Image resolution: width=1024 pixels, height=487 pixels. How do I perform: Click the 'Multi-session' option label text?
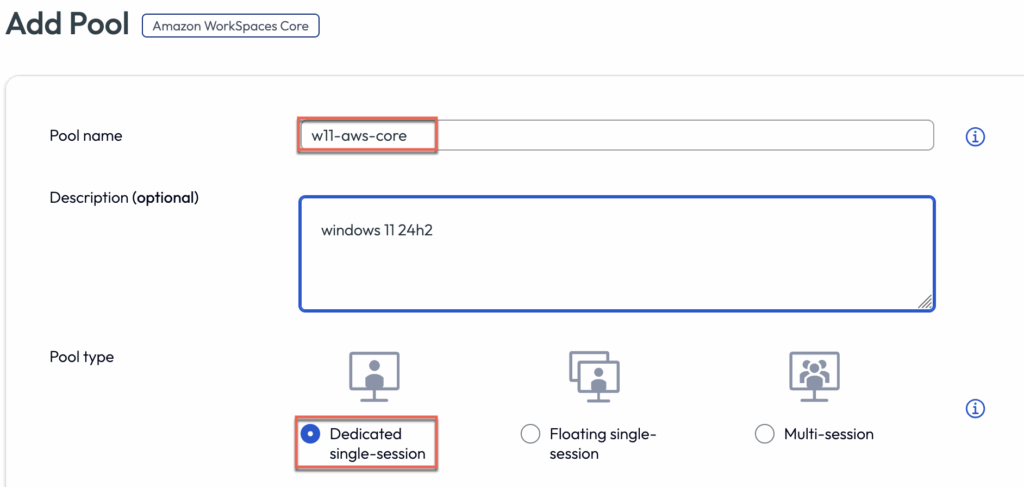tap(829, 434)
